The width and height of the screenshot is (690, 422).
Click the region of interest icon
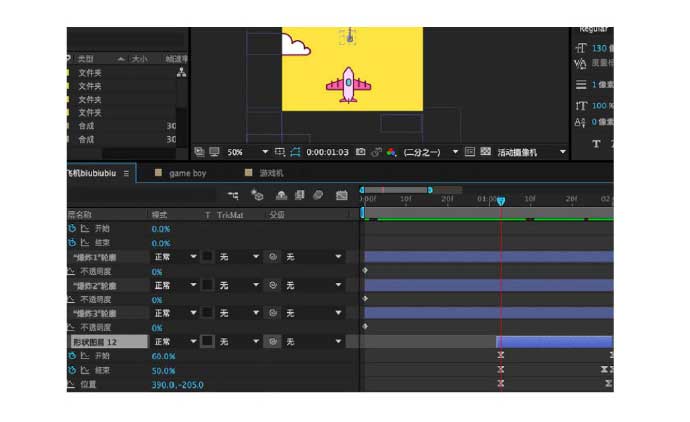coord(470,152)
